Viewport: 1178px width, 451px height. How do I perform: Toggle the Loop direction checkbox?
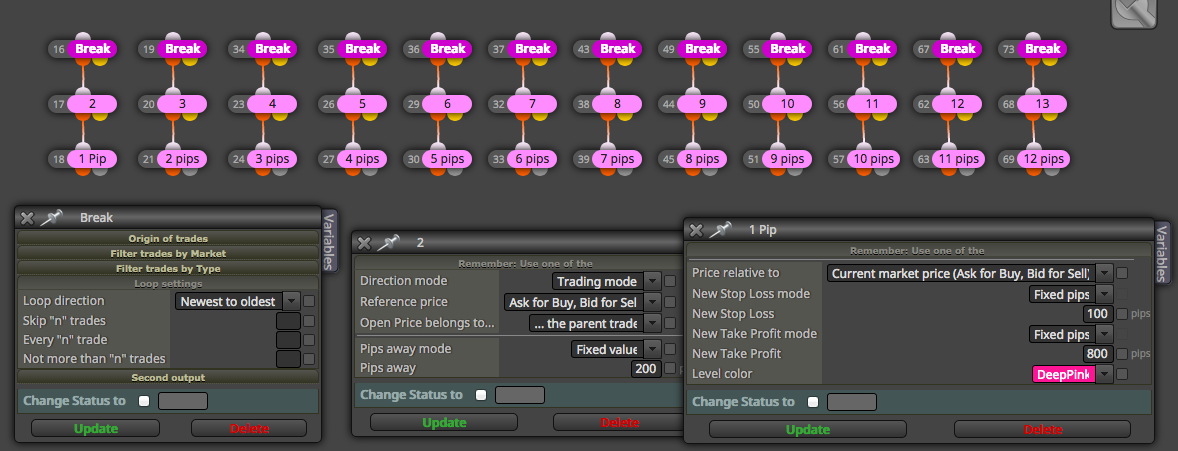[309, 301]
